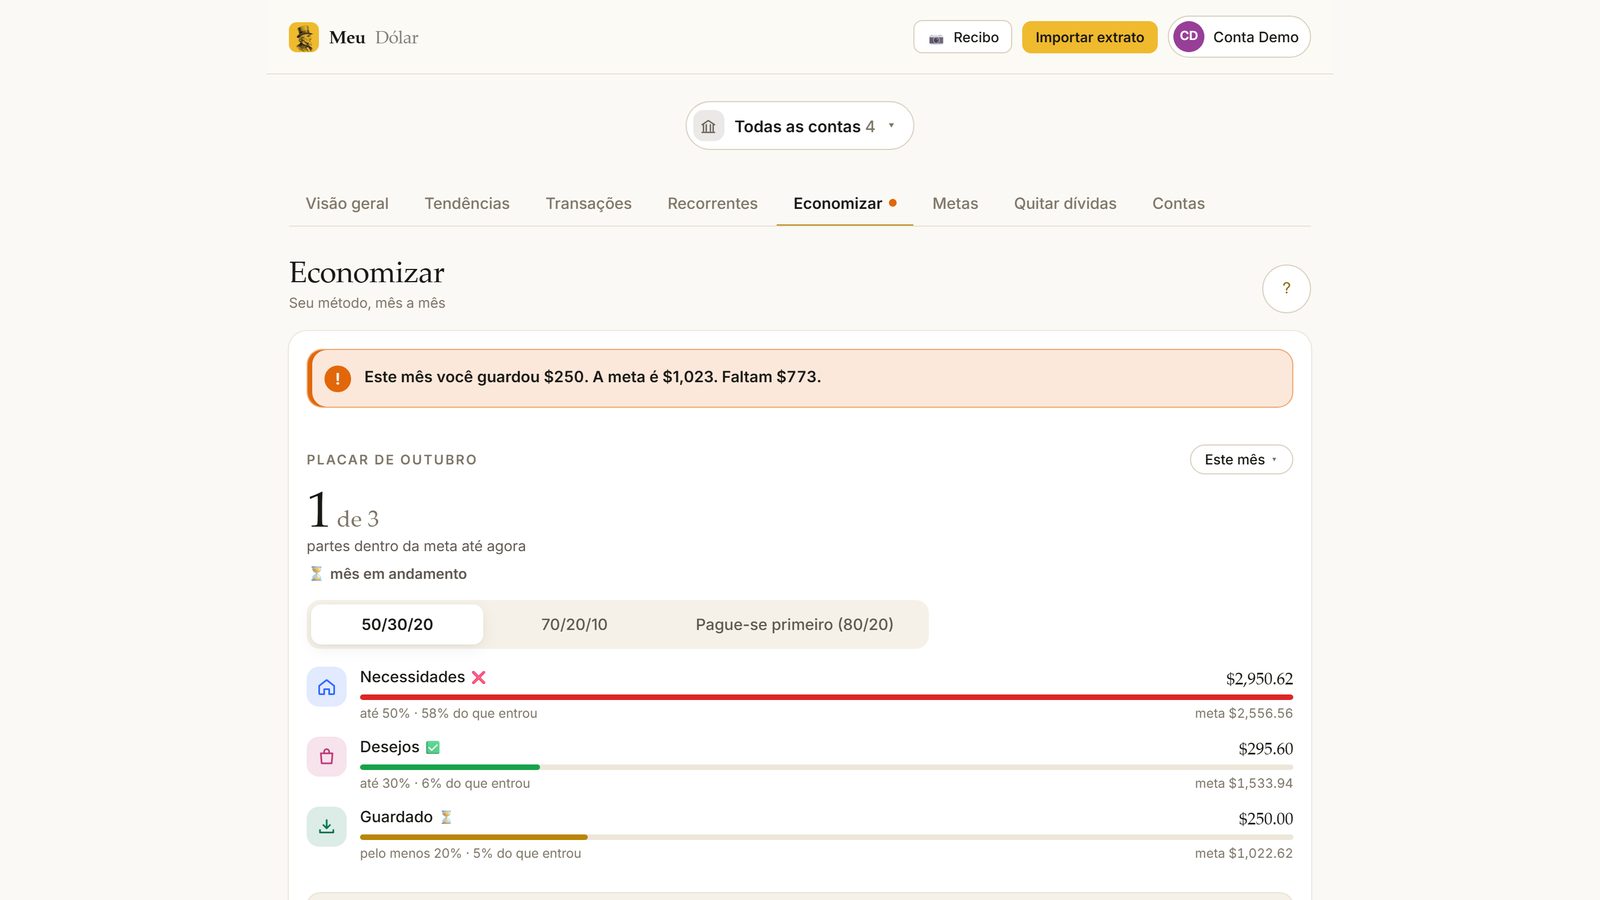This screenshot has width=1600, height=900.
Task: Click the $2,950.62 Necessidades amount
Action: click(1259, 679)
